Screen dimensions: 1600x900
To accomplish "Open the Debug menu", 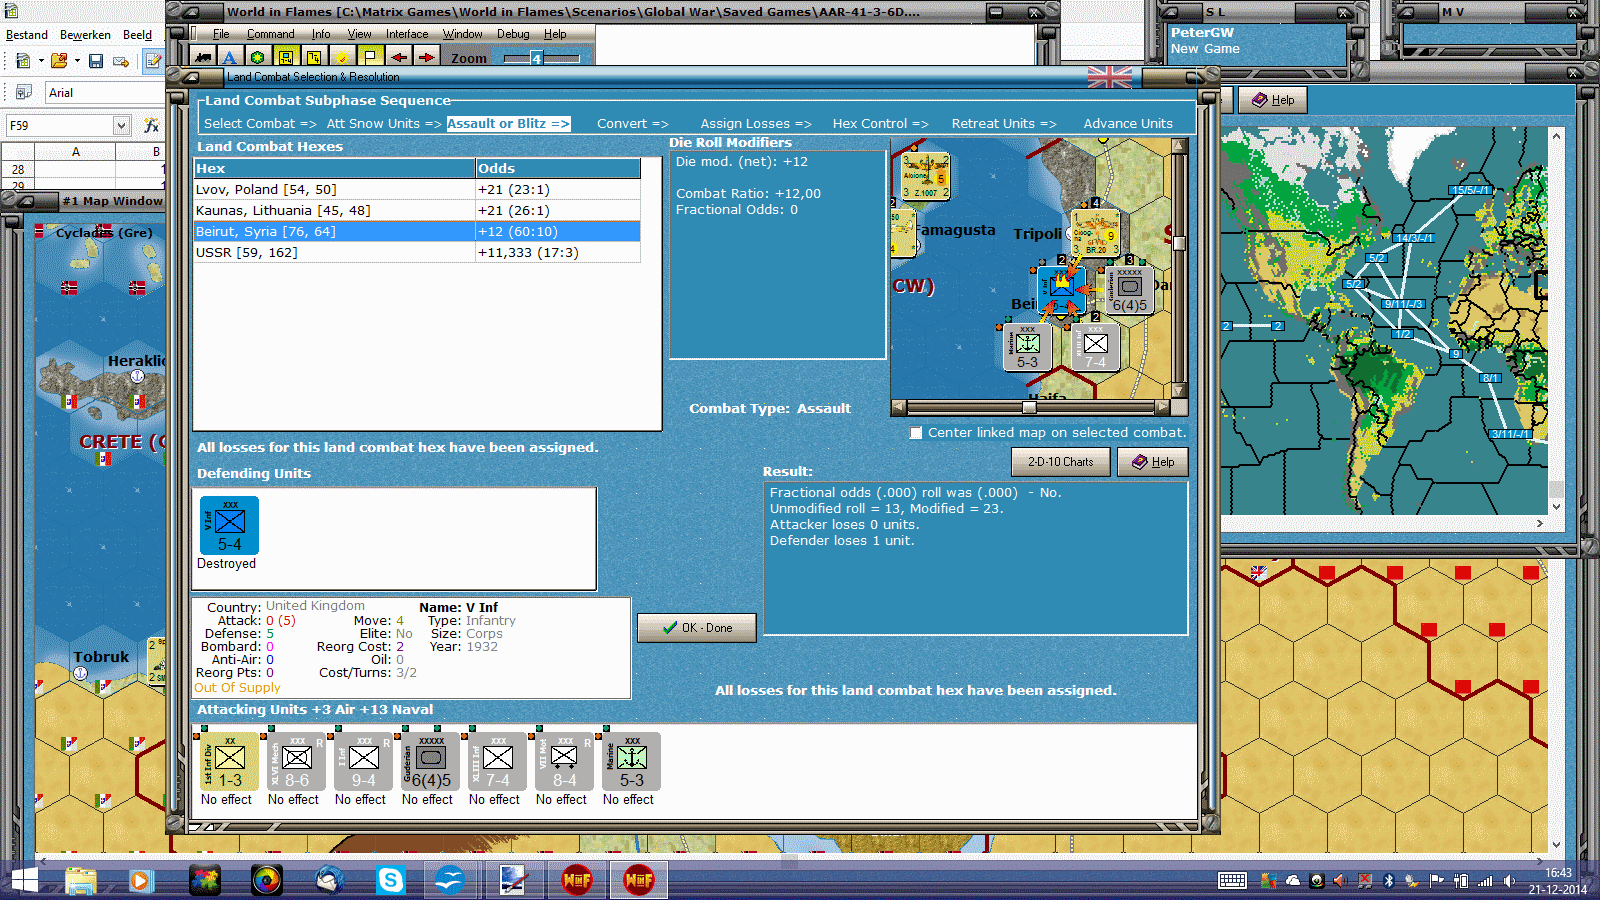I will [513, 34].
